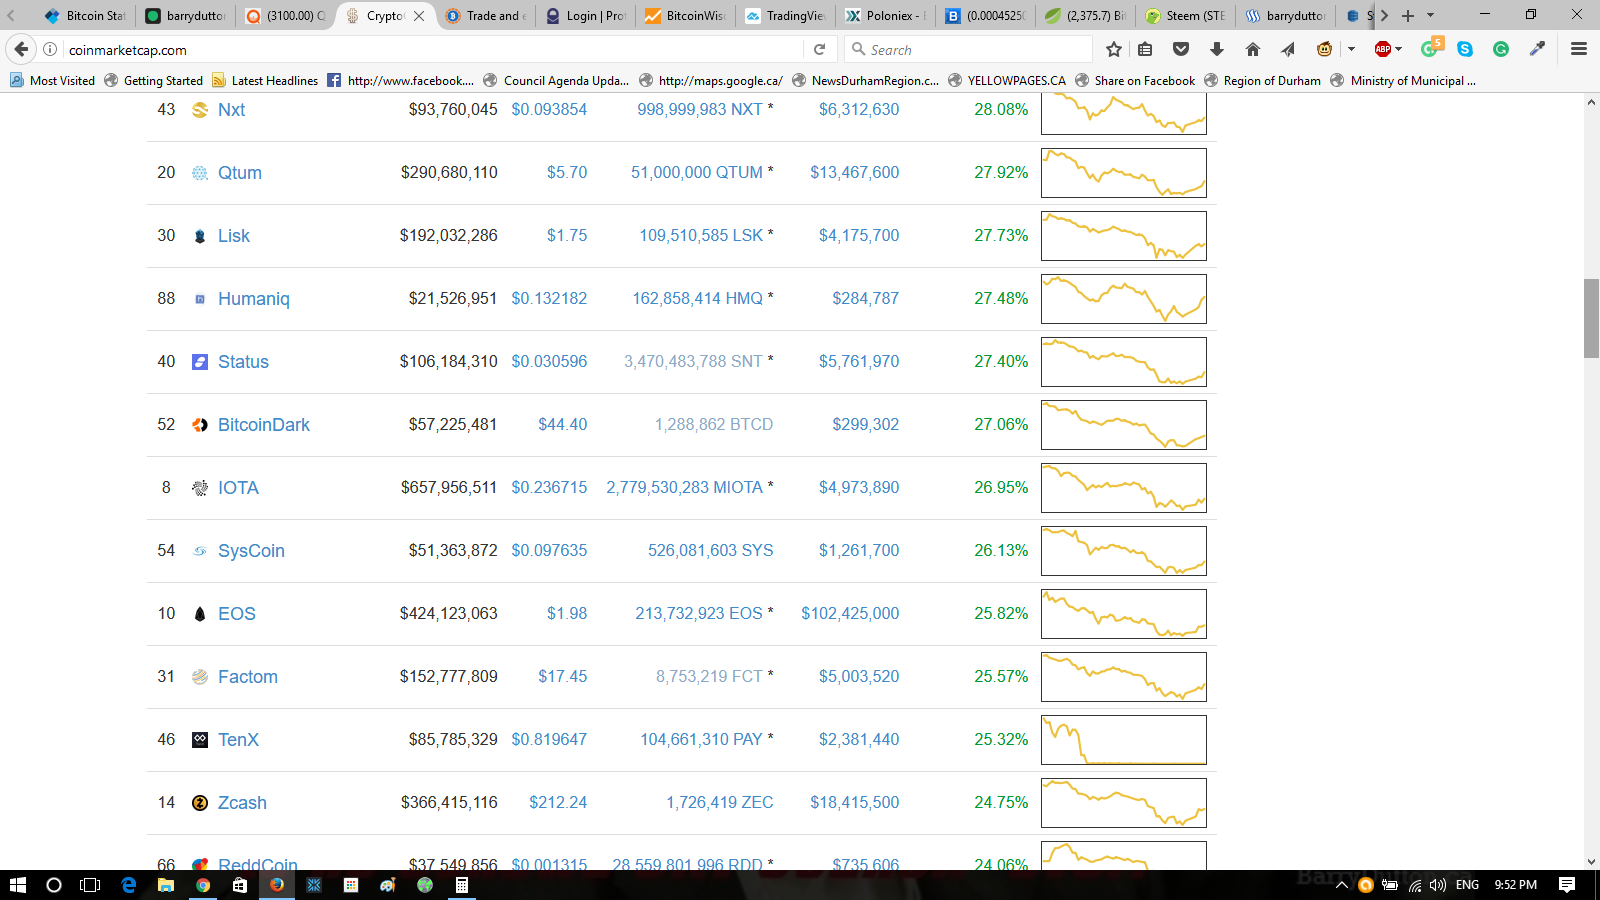Open the BitcoinDark coin link

(264, 425)
